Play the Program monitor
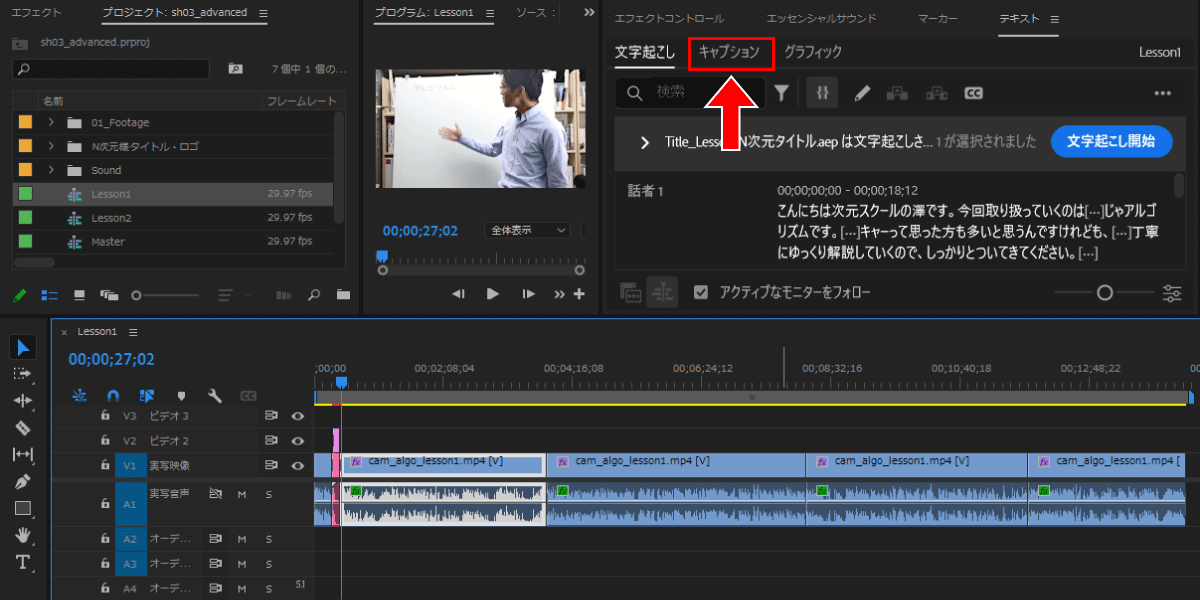 492,294
